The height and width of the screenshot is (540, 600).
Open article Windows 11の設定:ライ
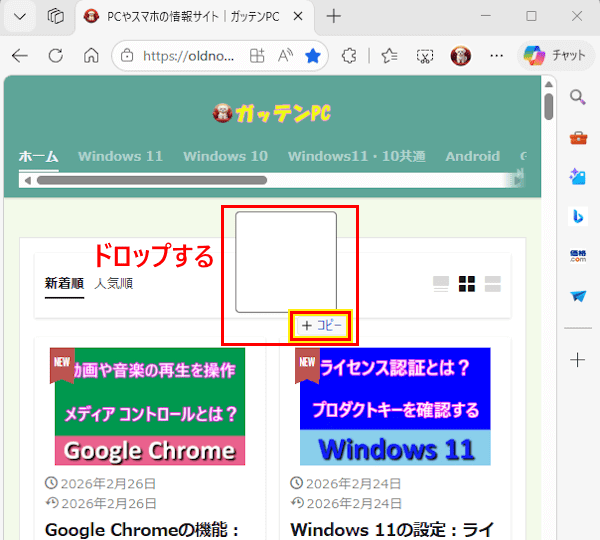tap(393, 530)
